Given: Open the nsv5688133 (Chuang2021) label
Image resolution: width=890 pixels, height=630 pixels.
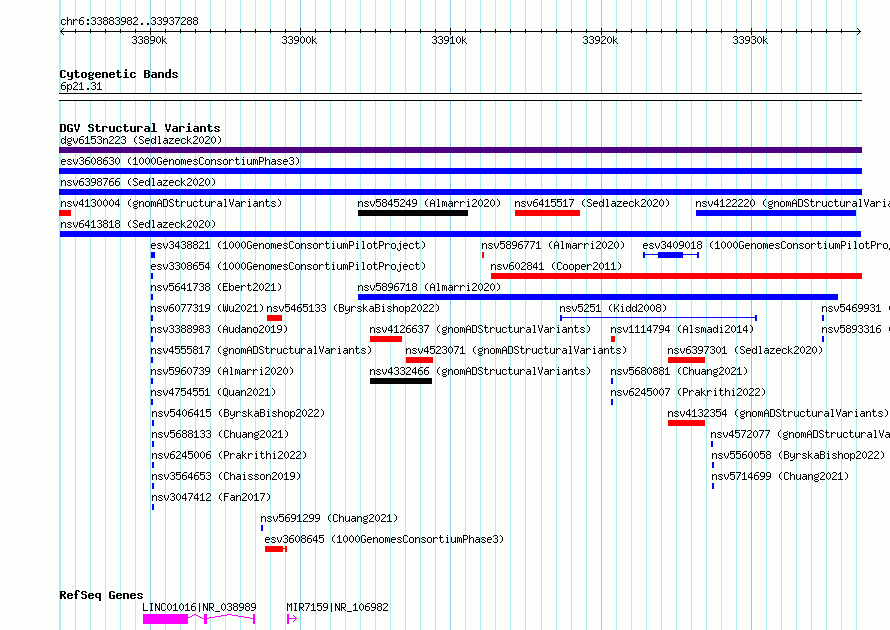Looking at the screenshot, I should coord(220,434).
